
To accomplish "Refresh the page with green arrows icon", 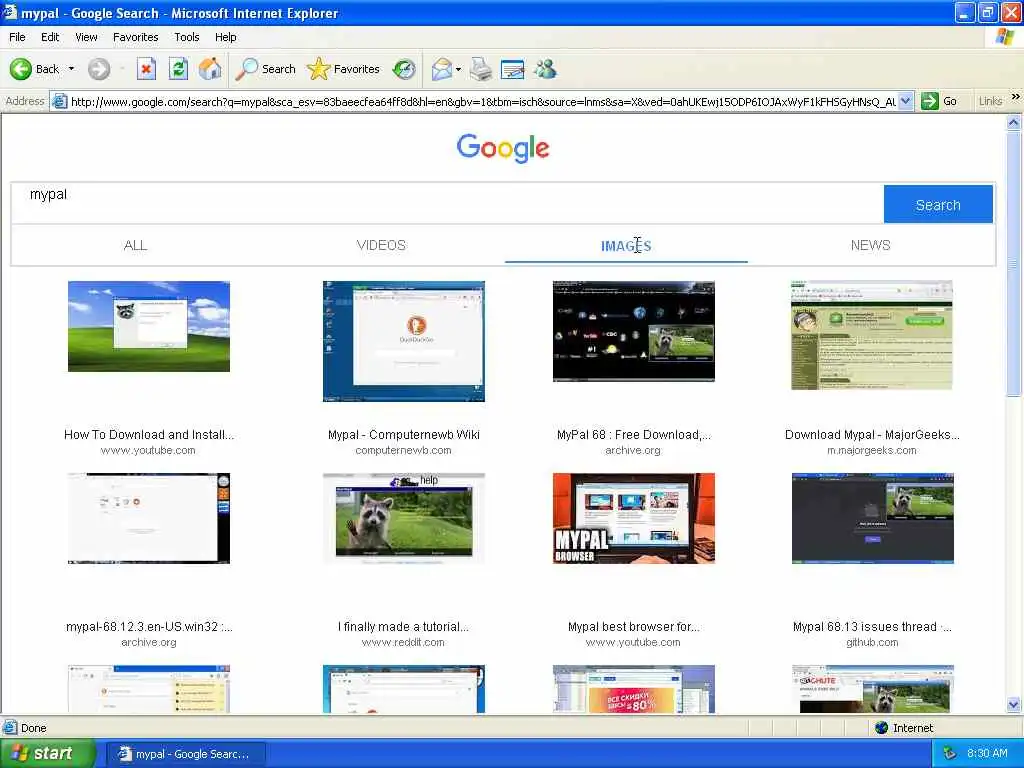I will click(x=178, y=69).
